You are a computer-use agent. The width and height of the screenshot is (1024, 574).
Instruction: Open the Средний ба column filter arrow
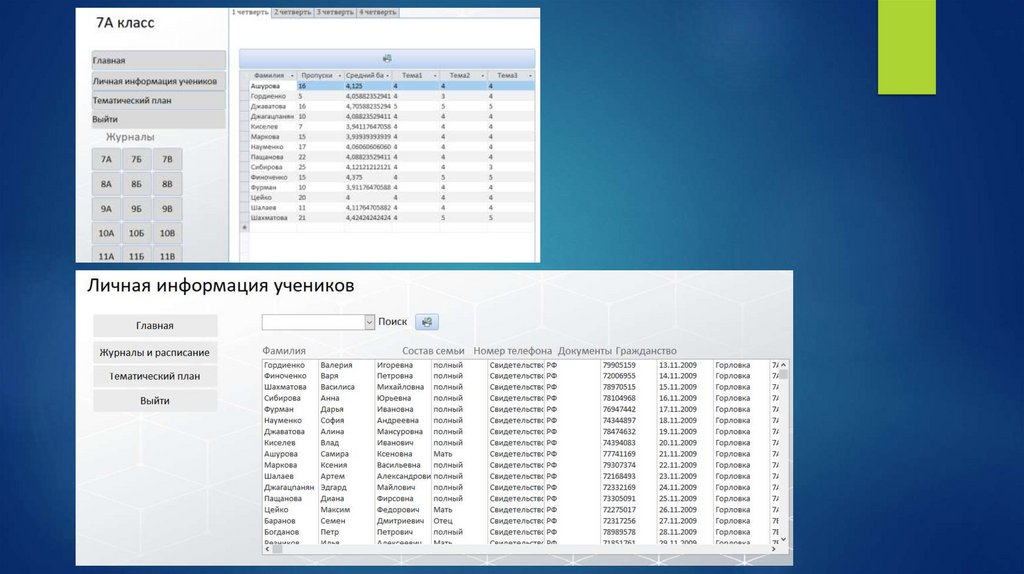tap(388, 76)
